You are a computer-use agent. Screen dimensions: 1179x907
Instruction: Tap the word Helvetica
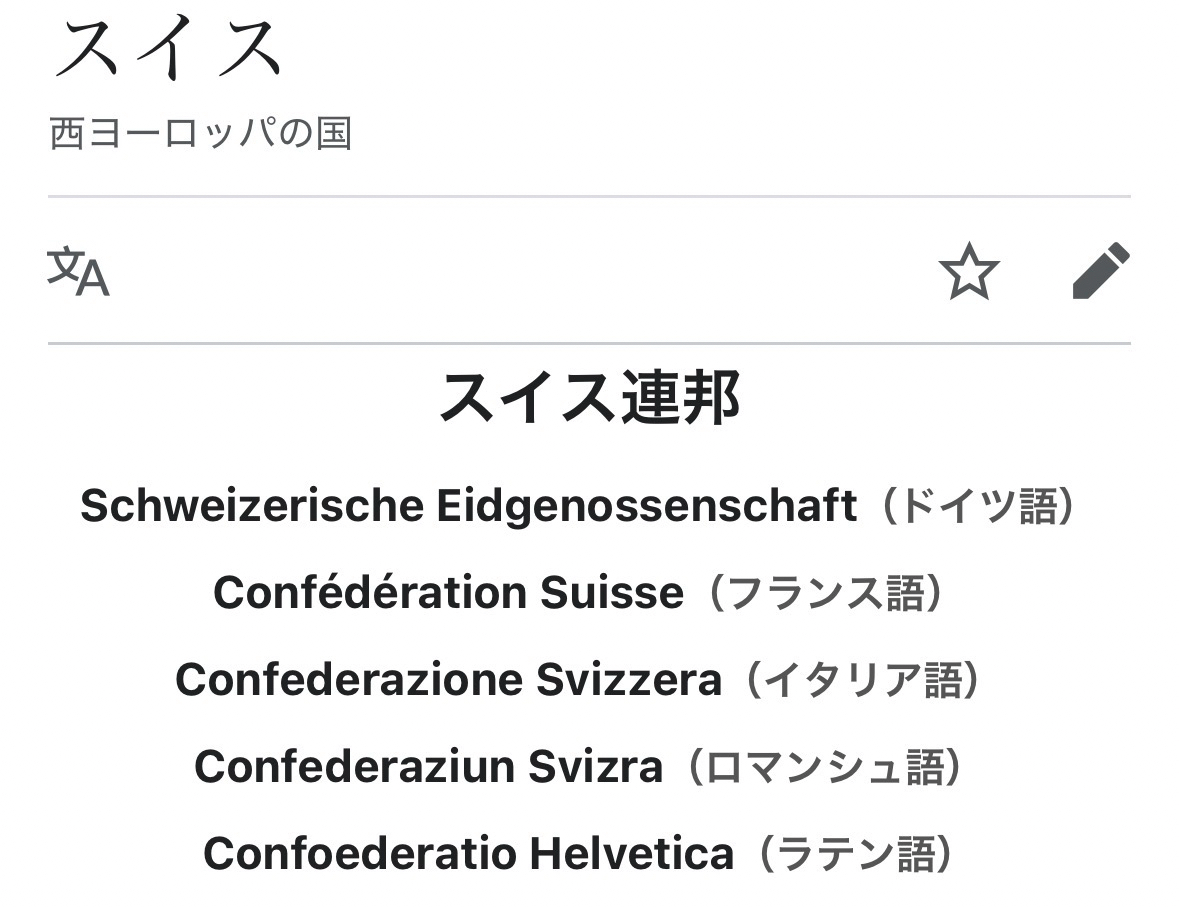pos(631,855)
